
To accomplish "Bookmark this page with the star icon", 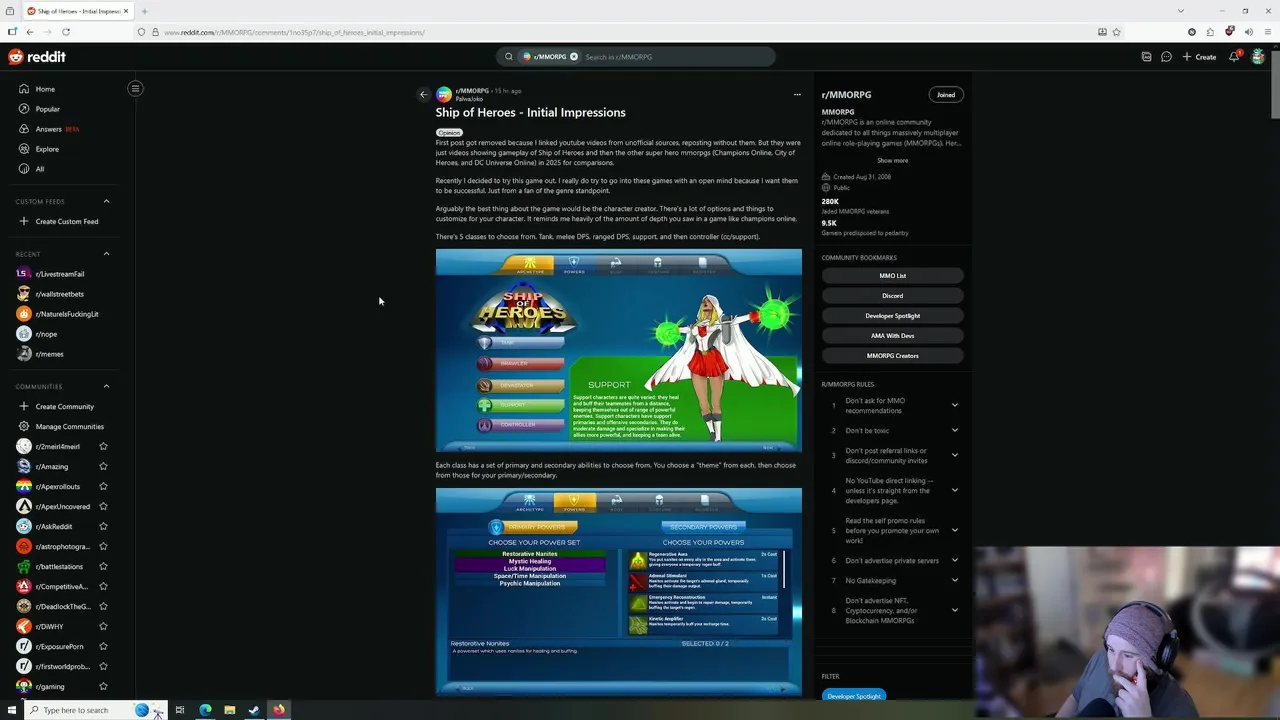I will (x=1116, y=32).
